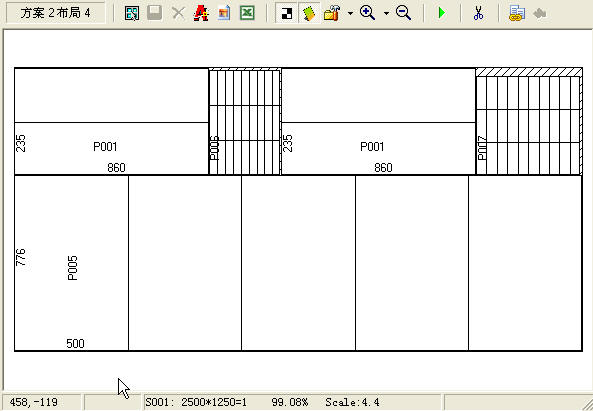Zoom out with the minus magnifier
This screenshot has width=593, height=411.
pyautogui.click(x=404, y=13)
